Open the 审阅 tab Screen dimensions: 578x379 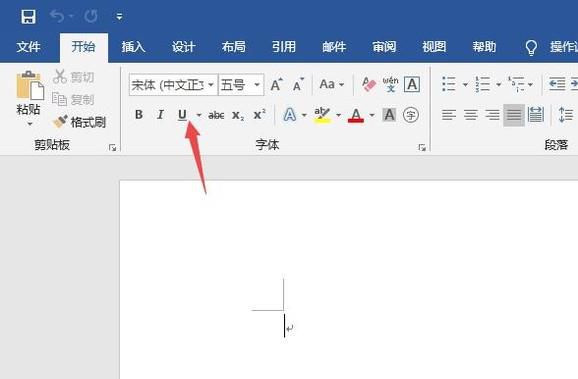pos(384,47)
